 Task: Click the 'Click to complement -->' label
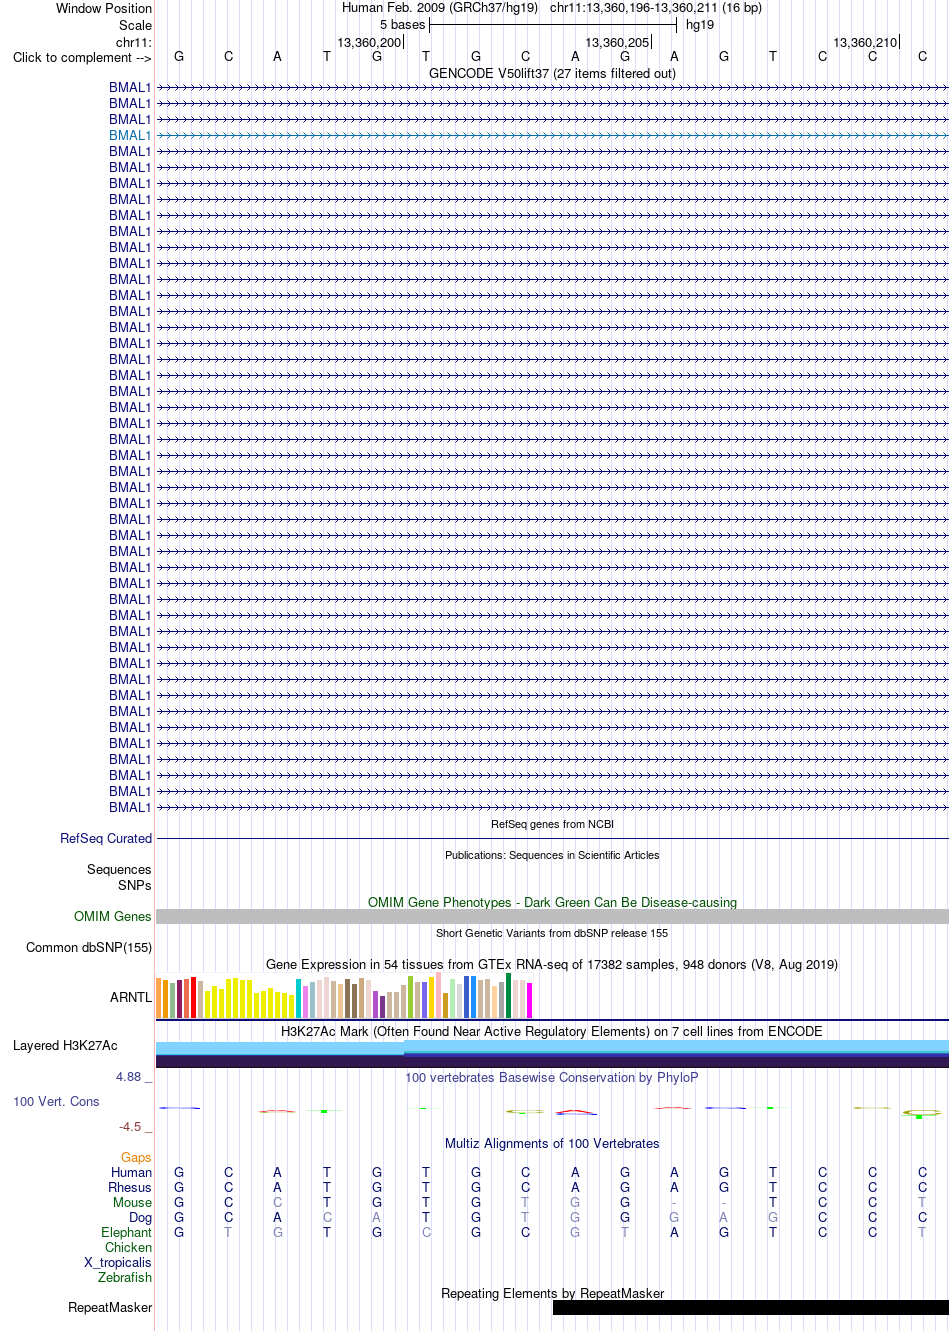[82, 57]
